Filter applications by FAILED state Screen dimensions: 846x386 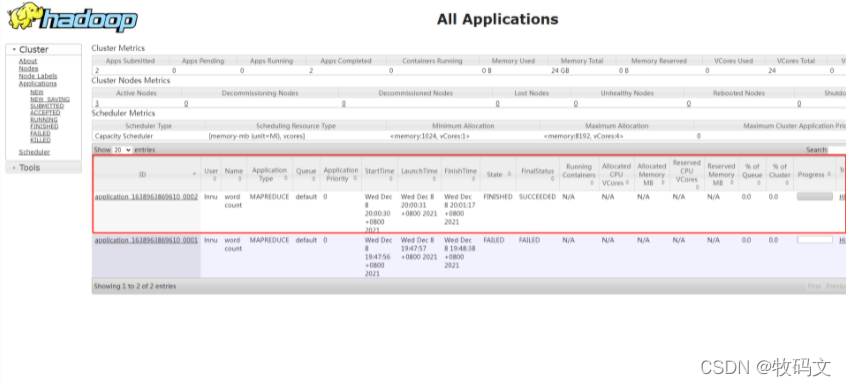coord(40,133)
